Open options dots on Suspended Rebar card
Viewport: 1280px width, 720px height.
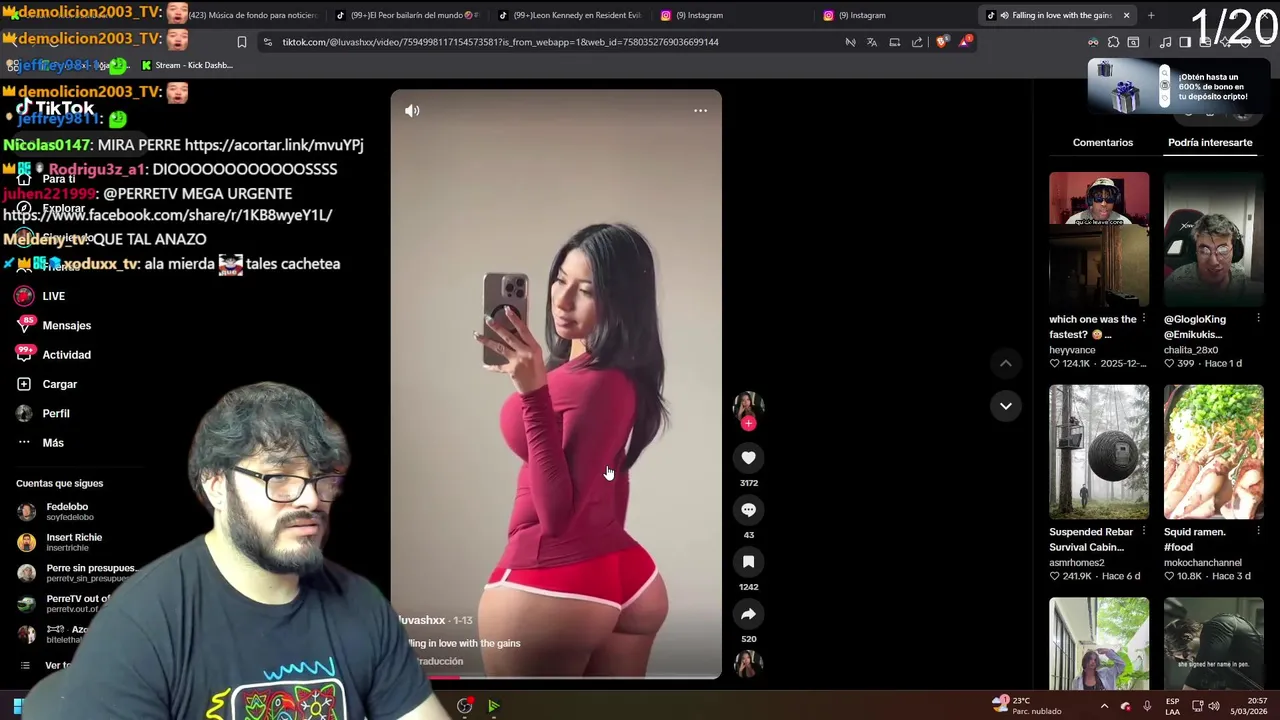point(1144,532)
